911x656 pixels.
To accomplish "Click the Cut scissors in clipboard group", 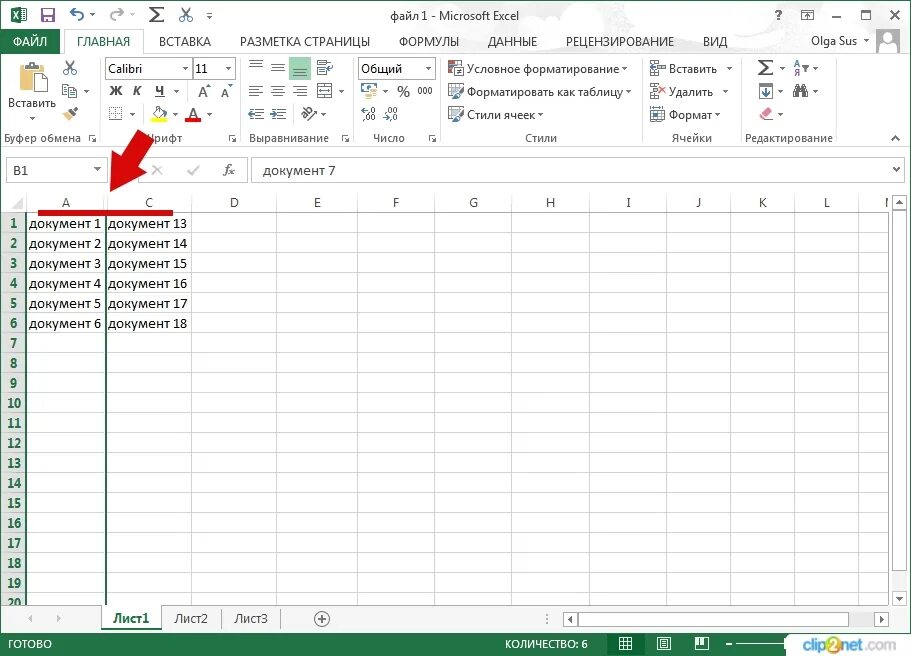I will 70,68.
